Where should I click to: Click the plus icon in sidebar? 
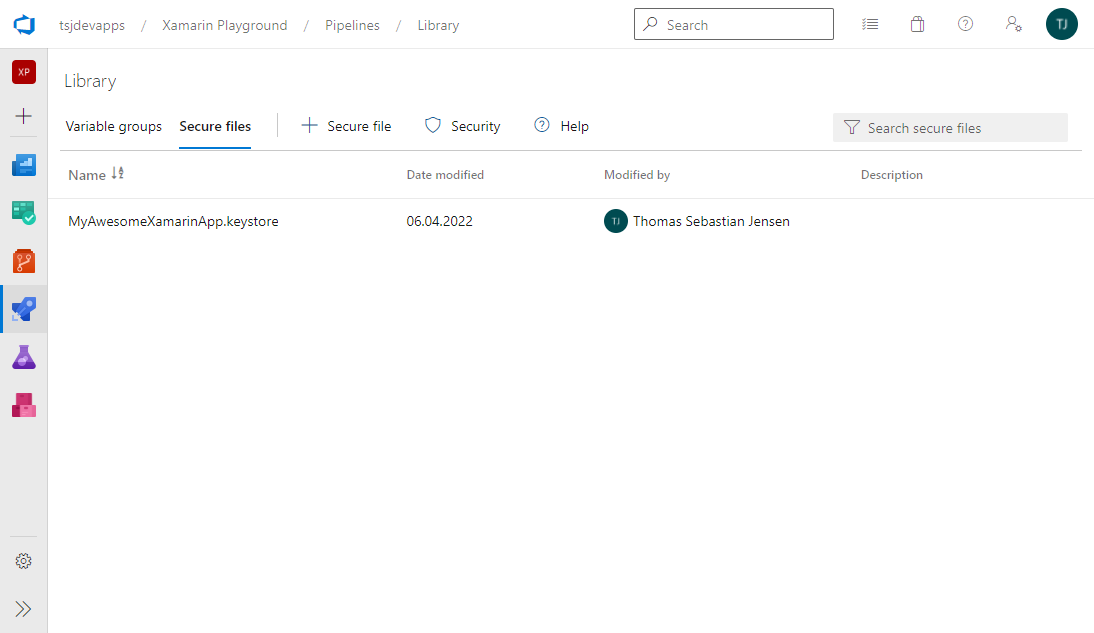tap(24, 116)
